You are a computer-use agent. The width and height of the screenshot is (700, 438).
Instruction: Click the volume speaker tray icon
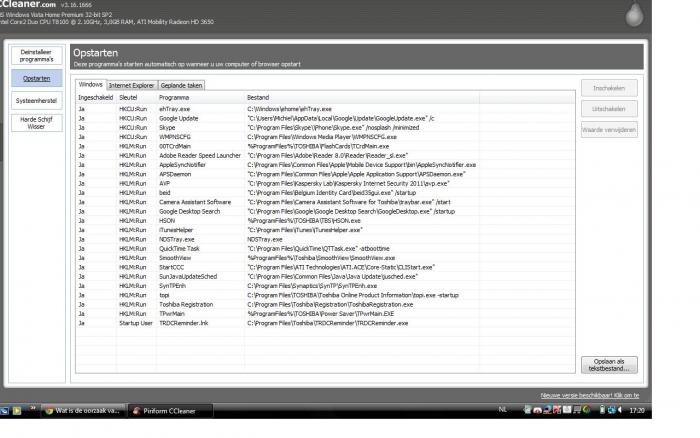click(620, 410)
